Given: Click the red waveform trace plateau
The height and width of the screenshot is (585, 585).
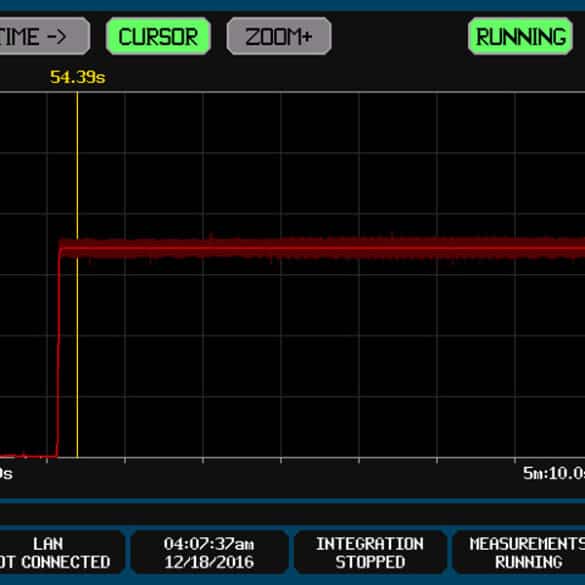Looking at the screenshot, I should click(321, 248).
